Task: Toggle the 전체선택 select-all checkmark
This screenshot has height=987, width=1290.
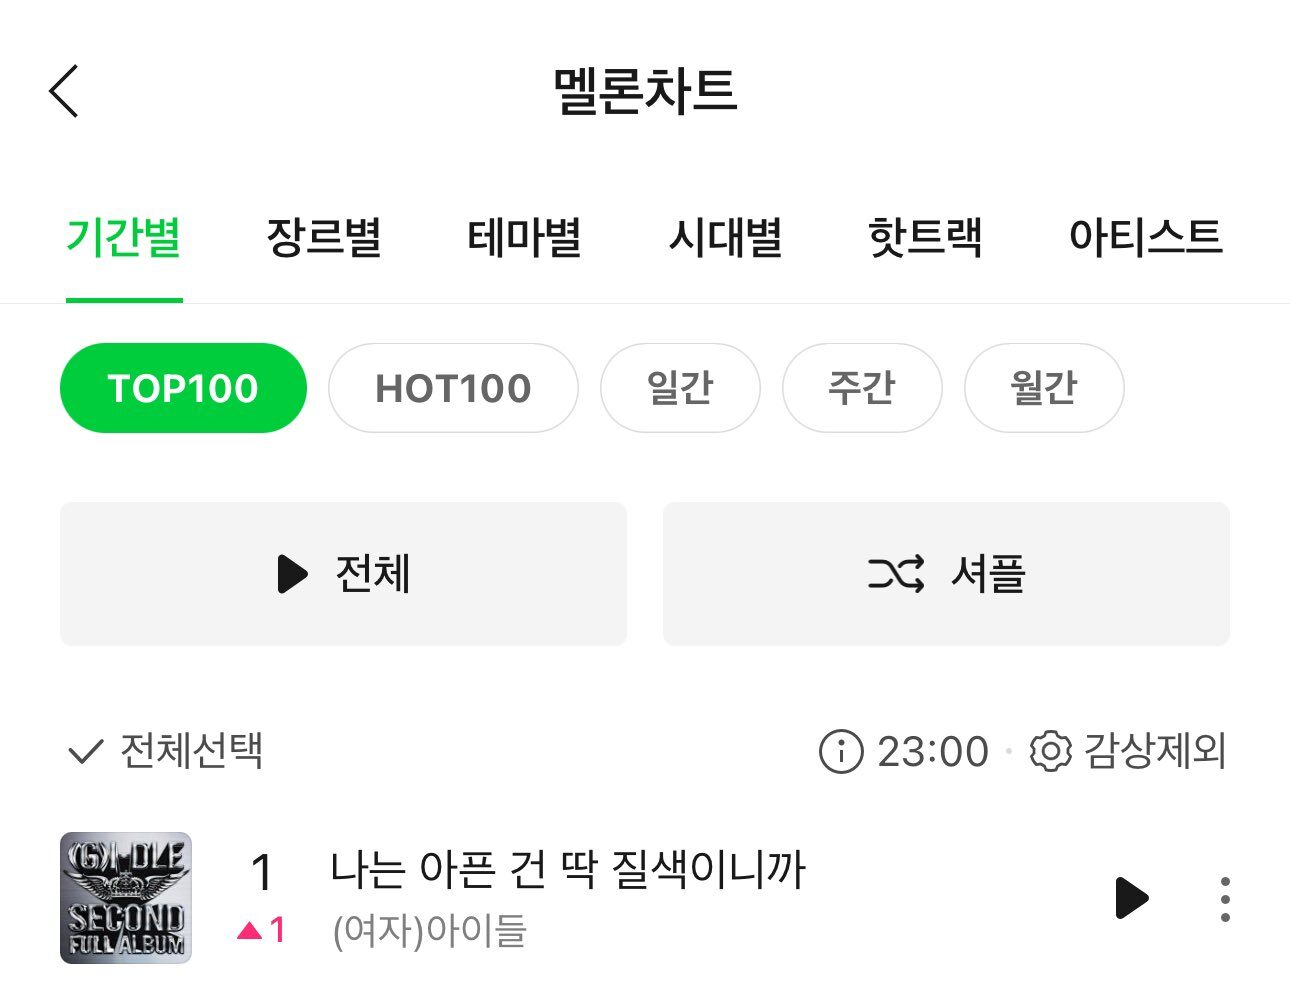Action: coord(86,751)
